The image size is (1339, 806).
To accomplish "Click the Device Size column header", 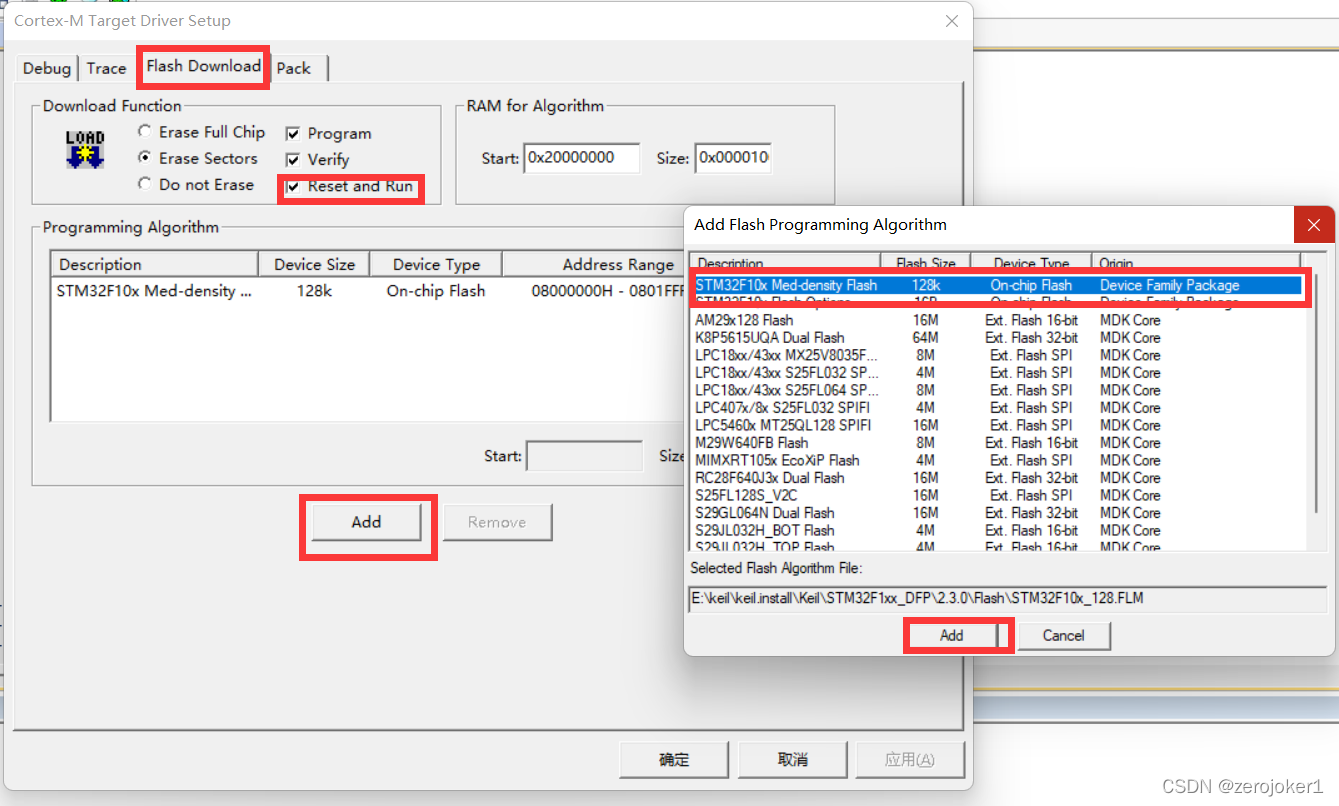I will (x=314, y=264).
